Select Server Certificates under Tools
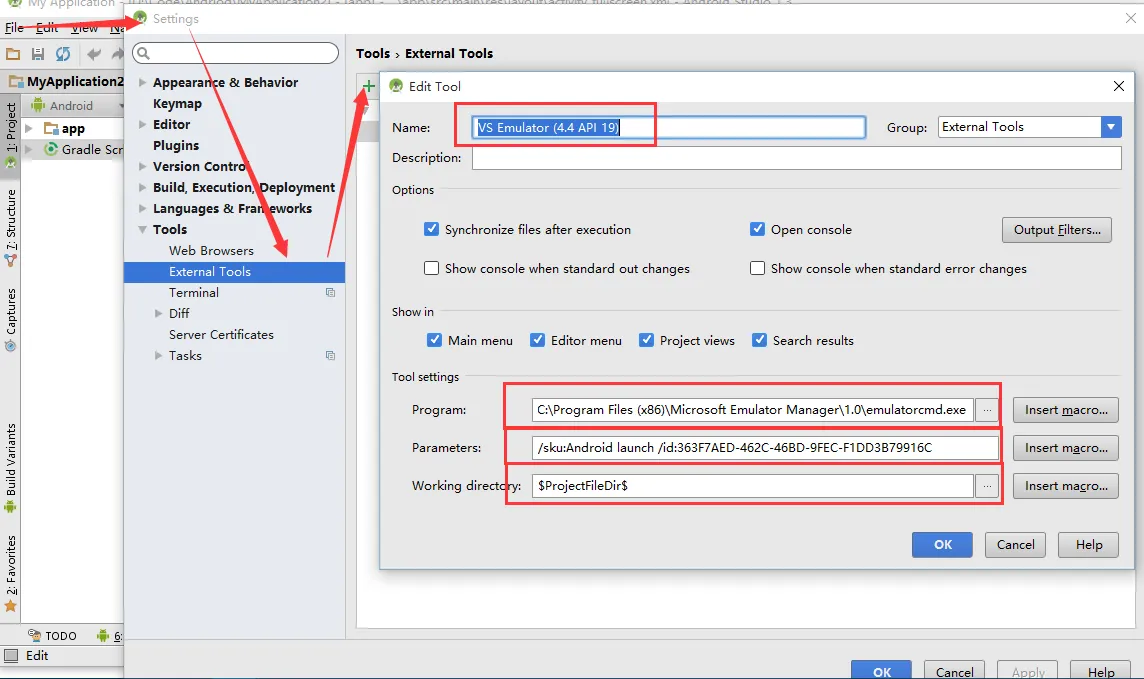This screenshot has width=1144, height=679. pyautogui.click(x=221, y=335)
